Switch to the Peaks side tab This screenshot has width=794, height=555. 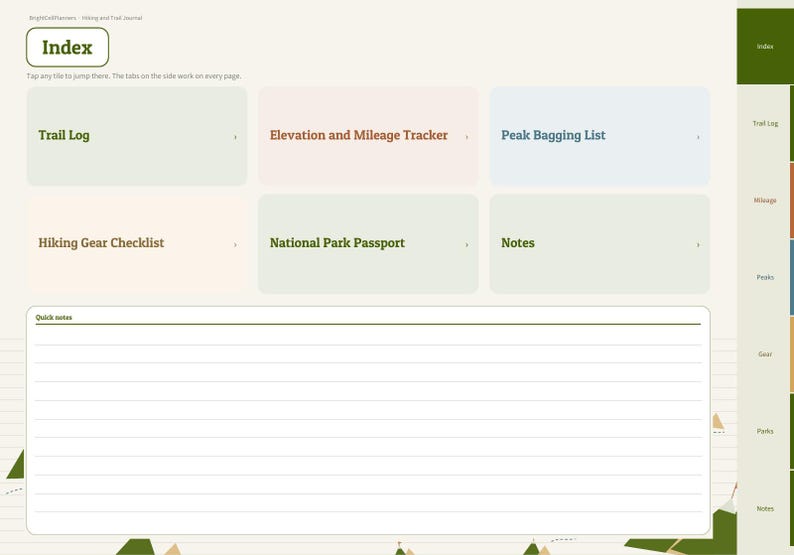pos(765,277)
